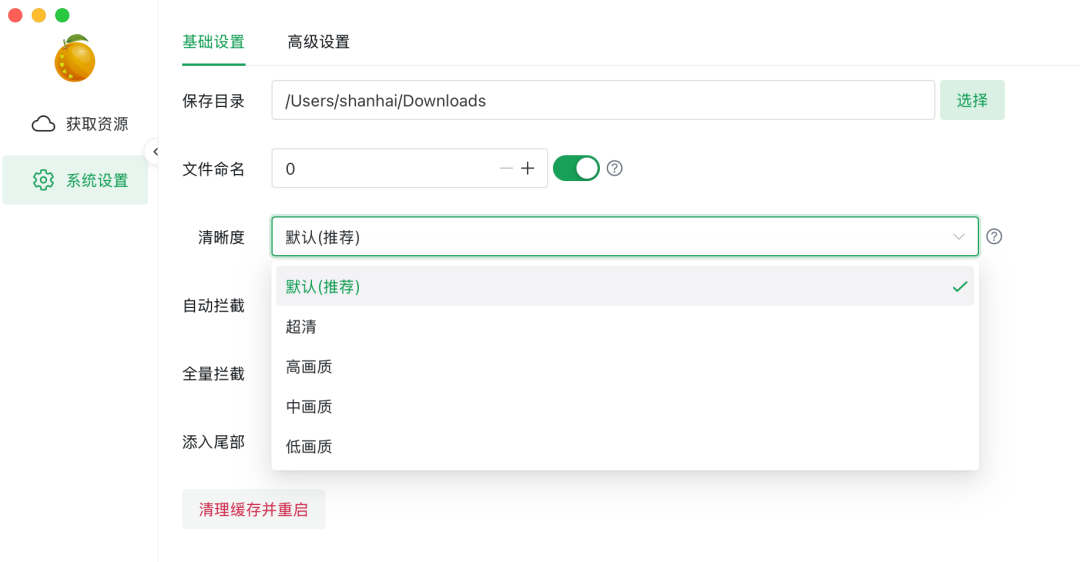Click the orange app logo icon

pos(74,60)
